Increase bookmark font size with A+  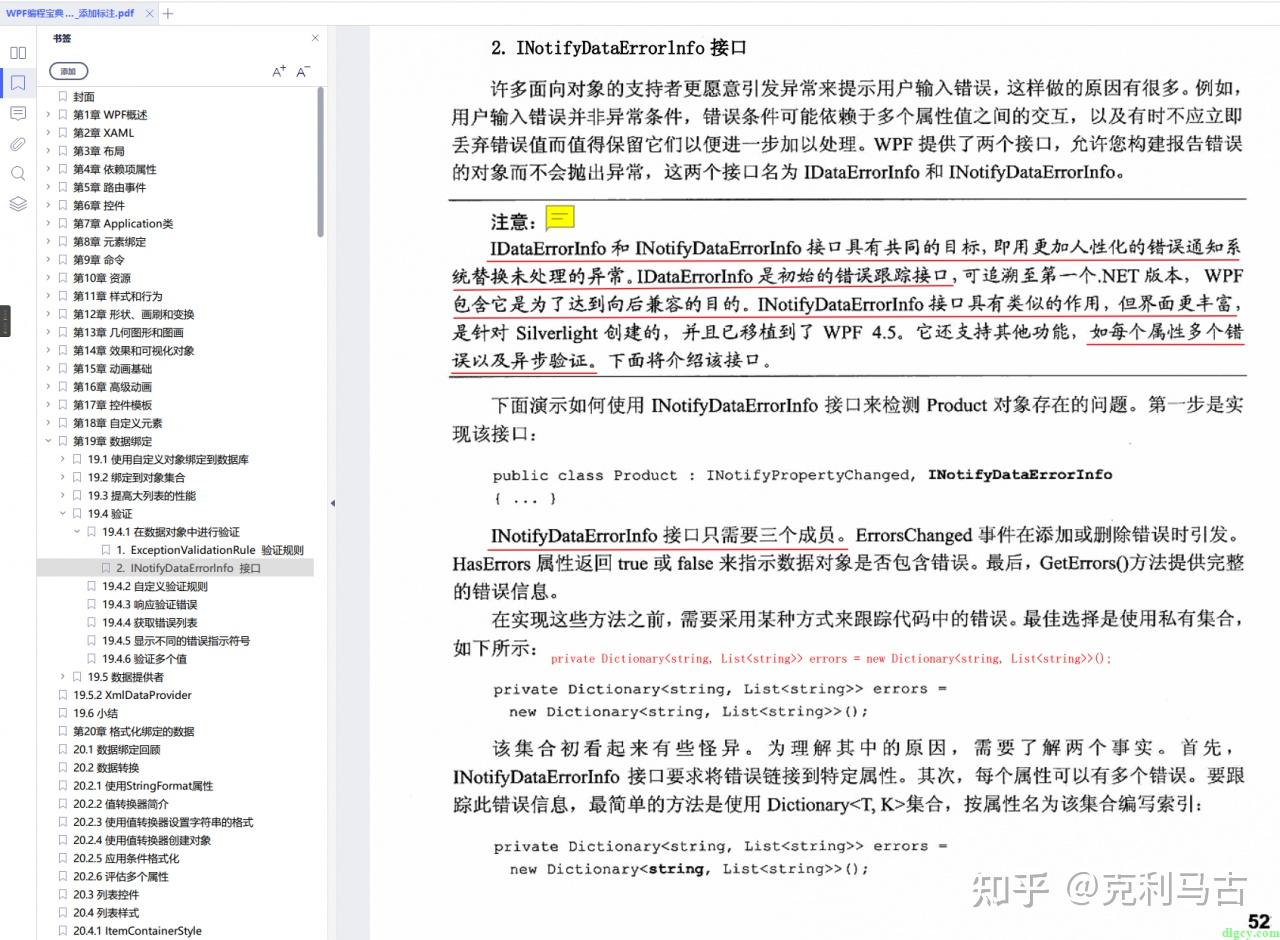tap(279, 71)
